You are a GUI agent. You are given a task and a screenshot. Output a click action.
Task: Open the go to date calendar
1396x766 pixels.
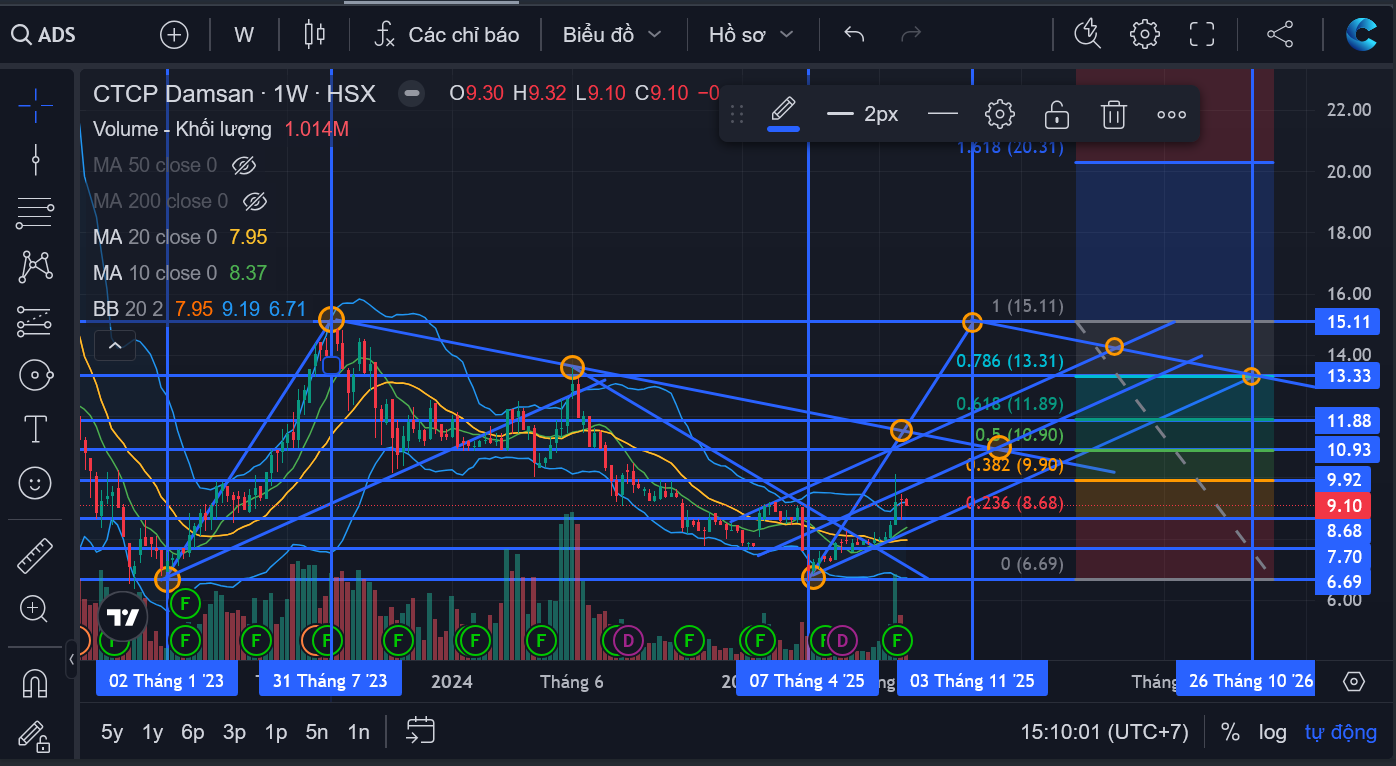420,731
